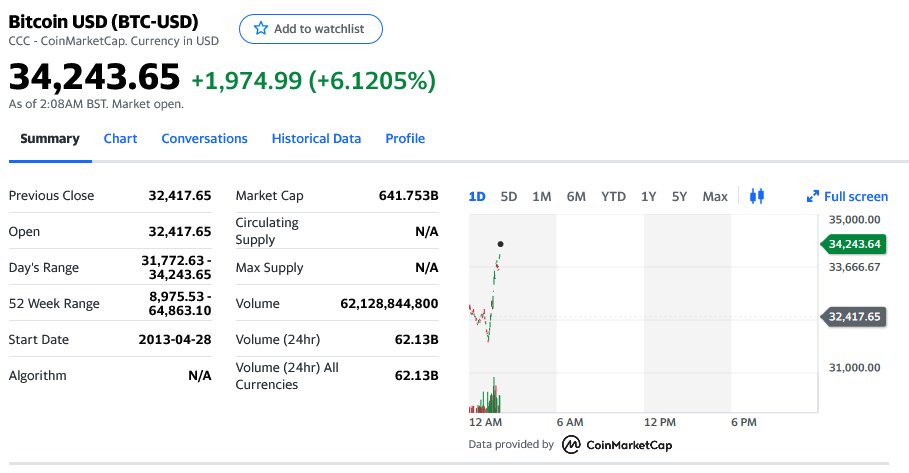Click the Open value 32,417.65

(x=180, y=231)
